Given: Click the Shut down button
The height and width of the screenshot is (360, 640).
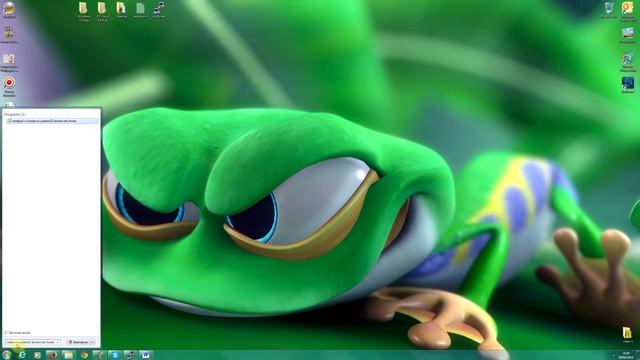Looking at the screenshot, I should coord(78,342).
